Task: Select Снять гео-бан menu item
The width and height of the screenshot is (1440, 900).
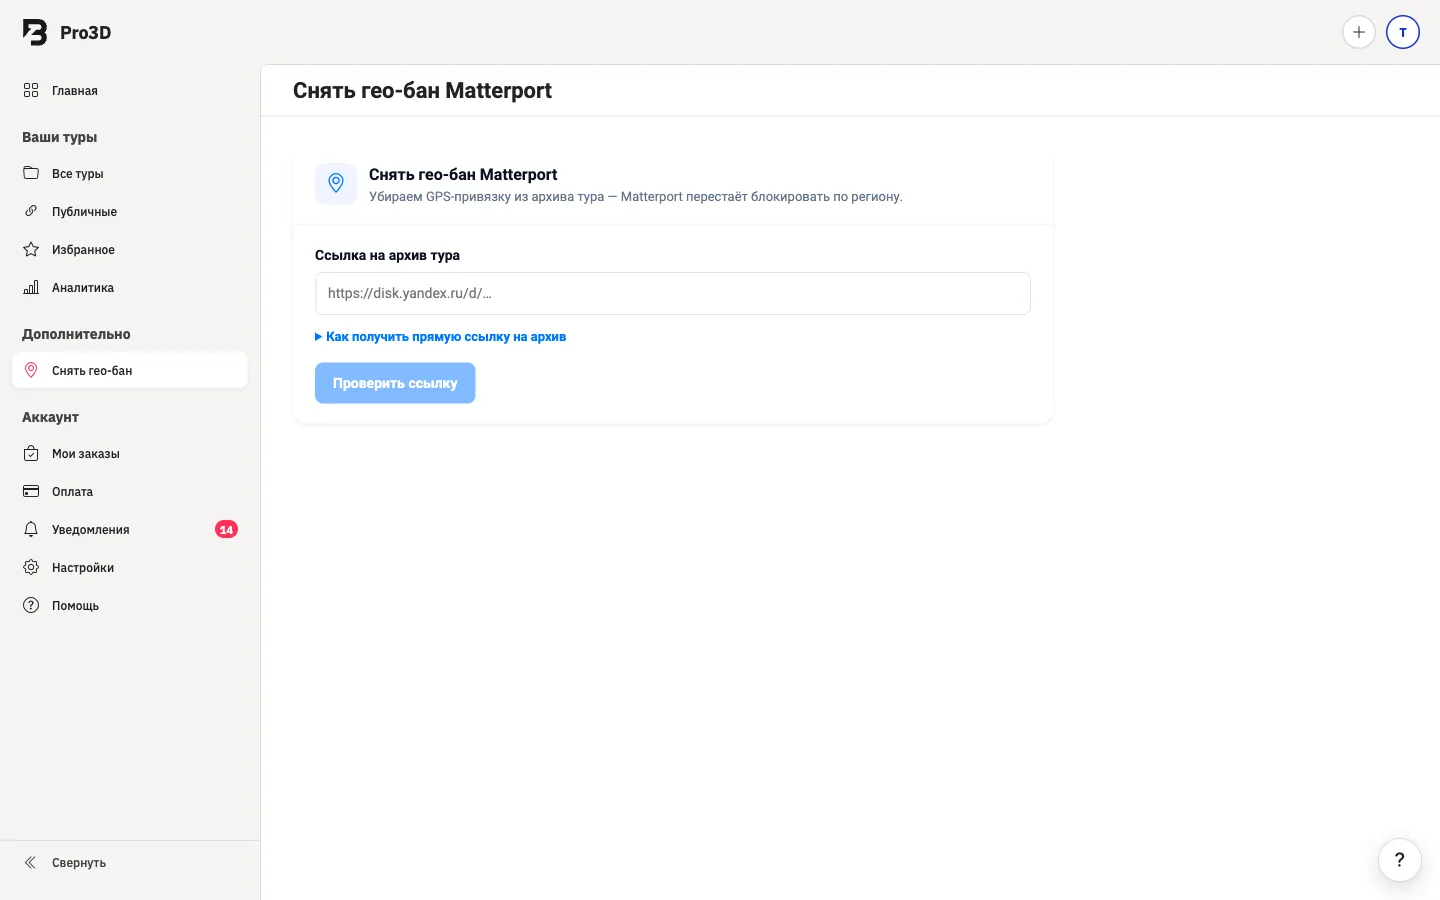Action: coord(130,370)
